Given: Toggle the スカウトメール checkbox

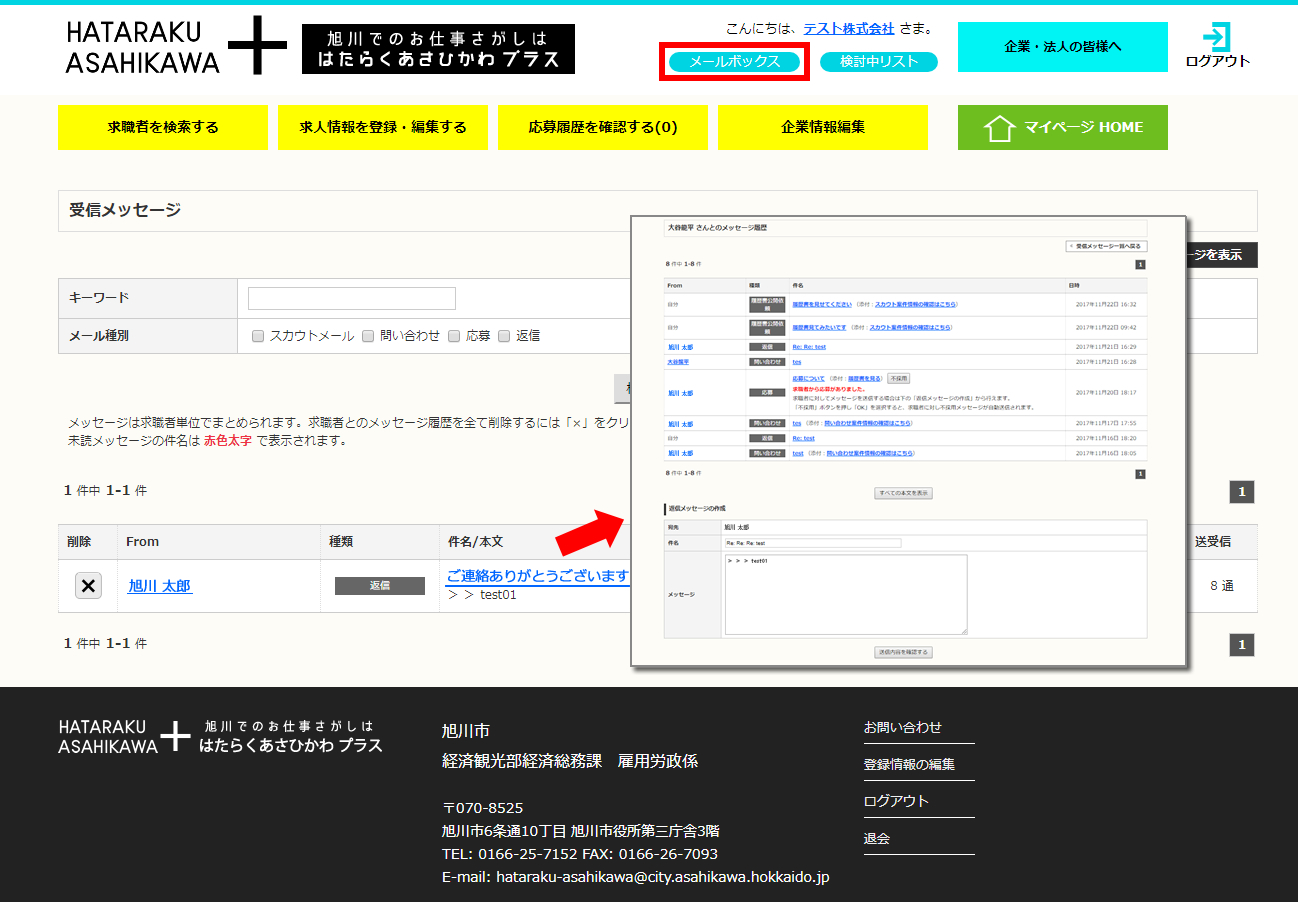Looking at the screenshot, I should coord(258,336).
